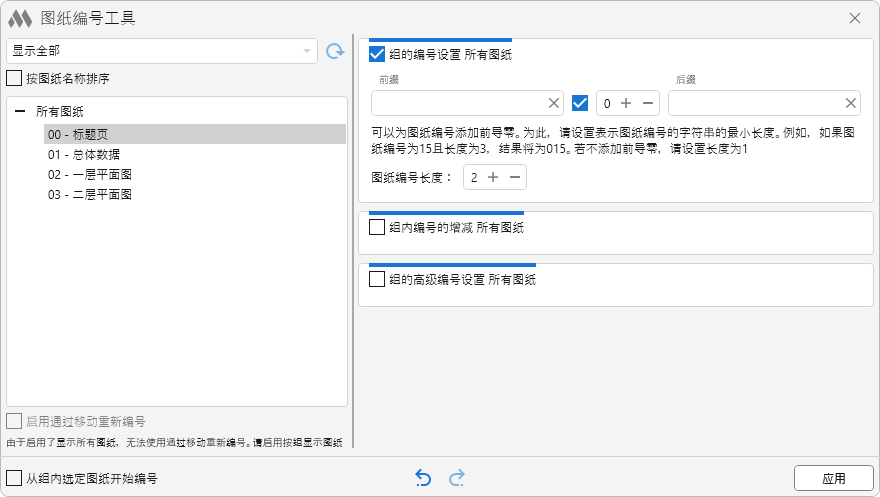Enable 組内编号的增减 所有图纸 checkbox
Viewport: 880px width, 497px height.
[x=377, y=227]
